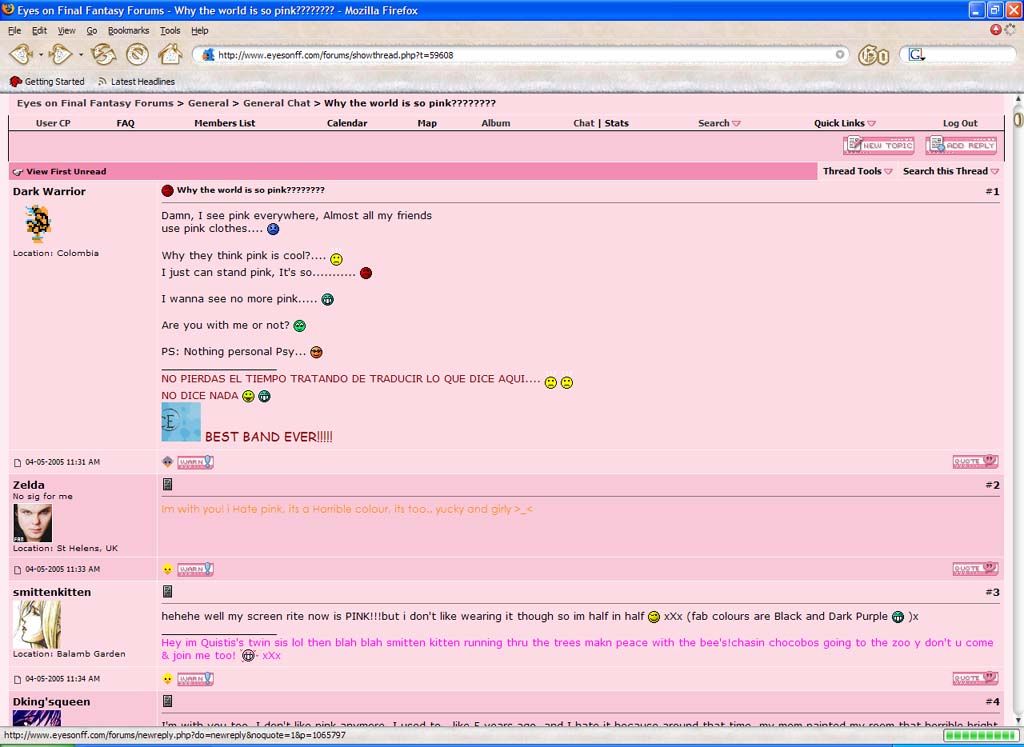The height and width of the screenshot is (747, 1024).
Task: Click online status icon under Dark Warrior's post
Action: tap(168, 462)
